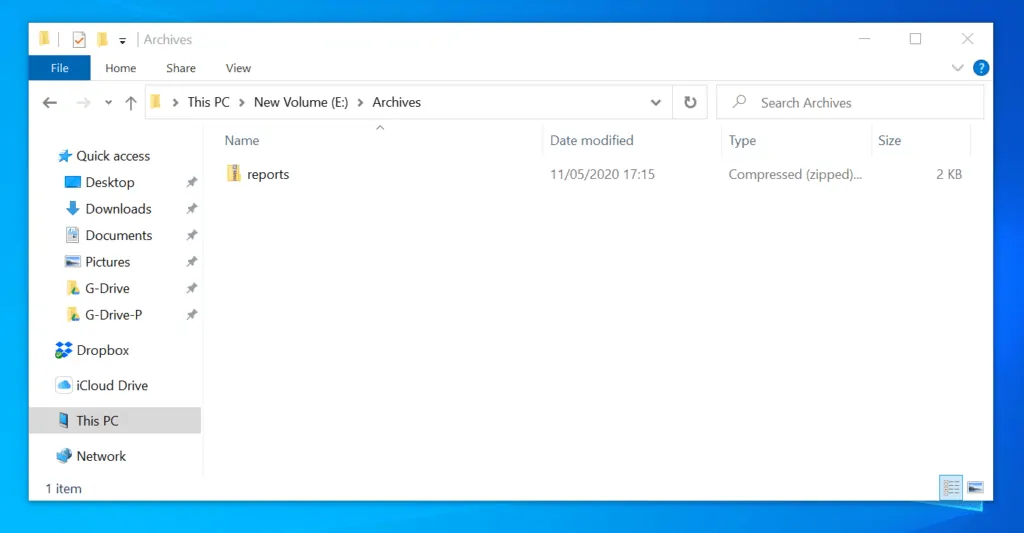Image resolution: width=1024 pixels, height=533 pixels.
Task: Open the address bar history dropdown
Action: tap(656, 102)
